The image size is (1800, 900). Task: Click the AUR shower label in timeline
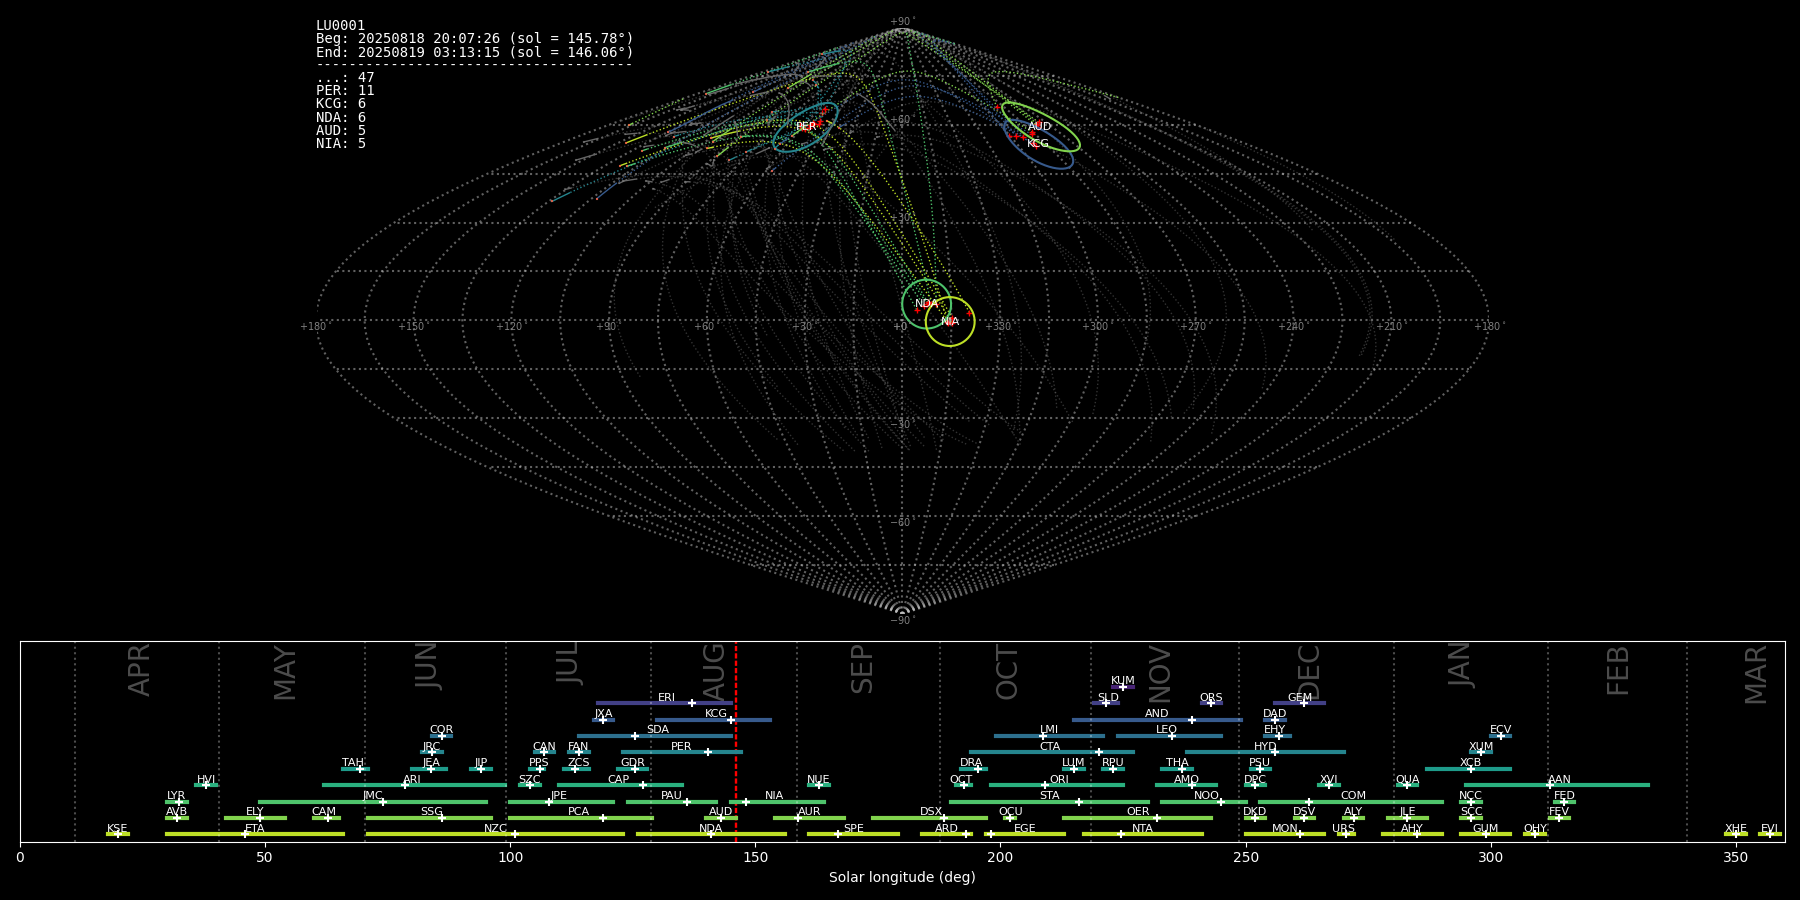pos(809,812)
